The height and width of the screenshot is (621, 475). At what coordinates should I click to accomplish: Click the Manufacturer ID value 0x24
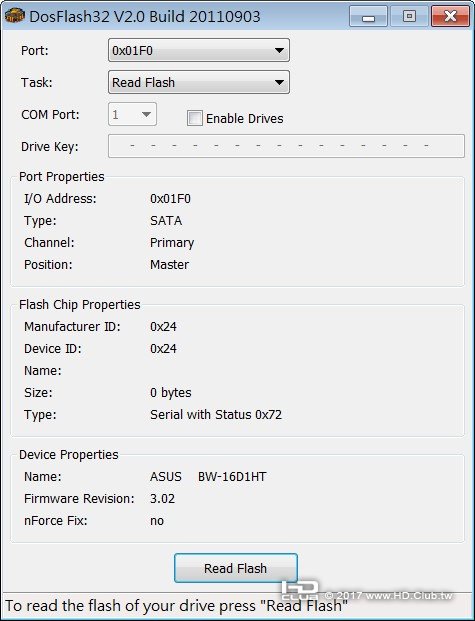(163, 327)
